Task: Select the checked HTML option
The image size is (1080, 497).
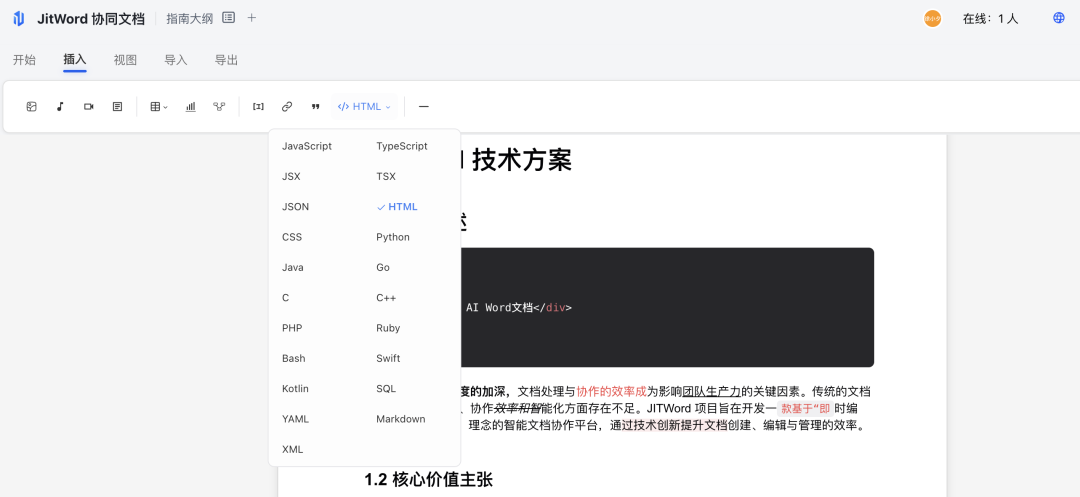Action: point(397,207)
